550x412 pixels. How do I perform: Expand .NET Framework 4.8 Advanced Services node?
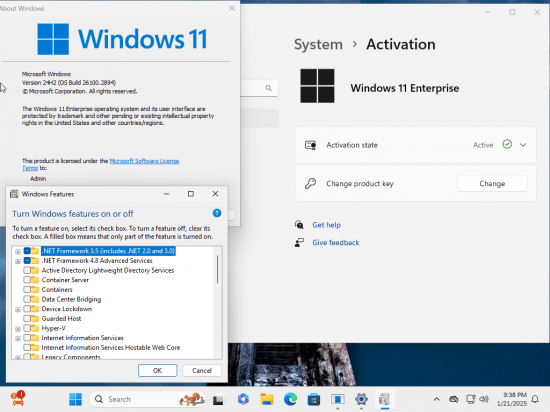18,261
